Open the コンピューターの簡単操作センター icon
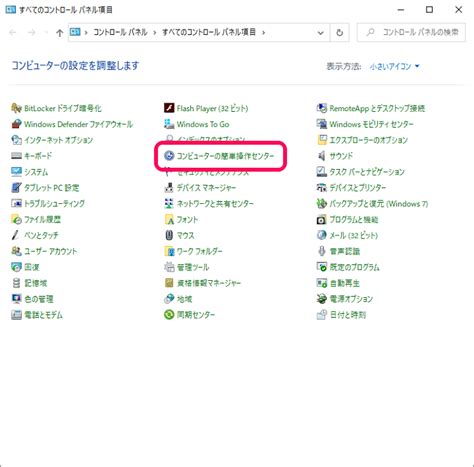 click(x=169, y=156)
